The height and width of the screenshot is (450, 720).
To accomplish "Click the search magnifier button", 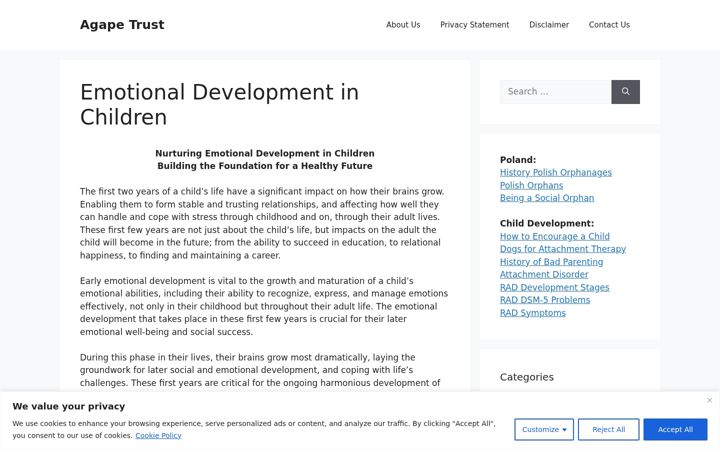I will coord(625,92).
